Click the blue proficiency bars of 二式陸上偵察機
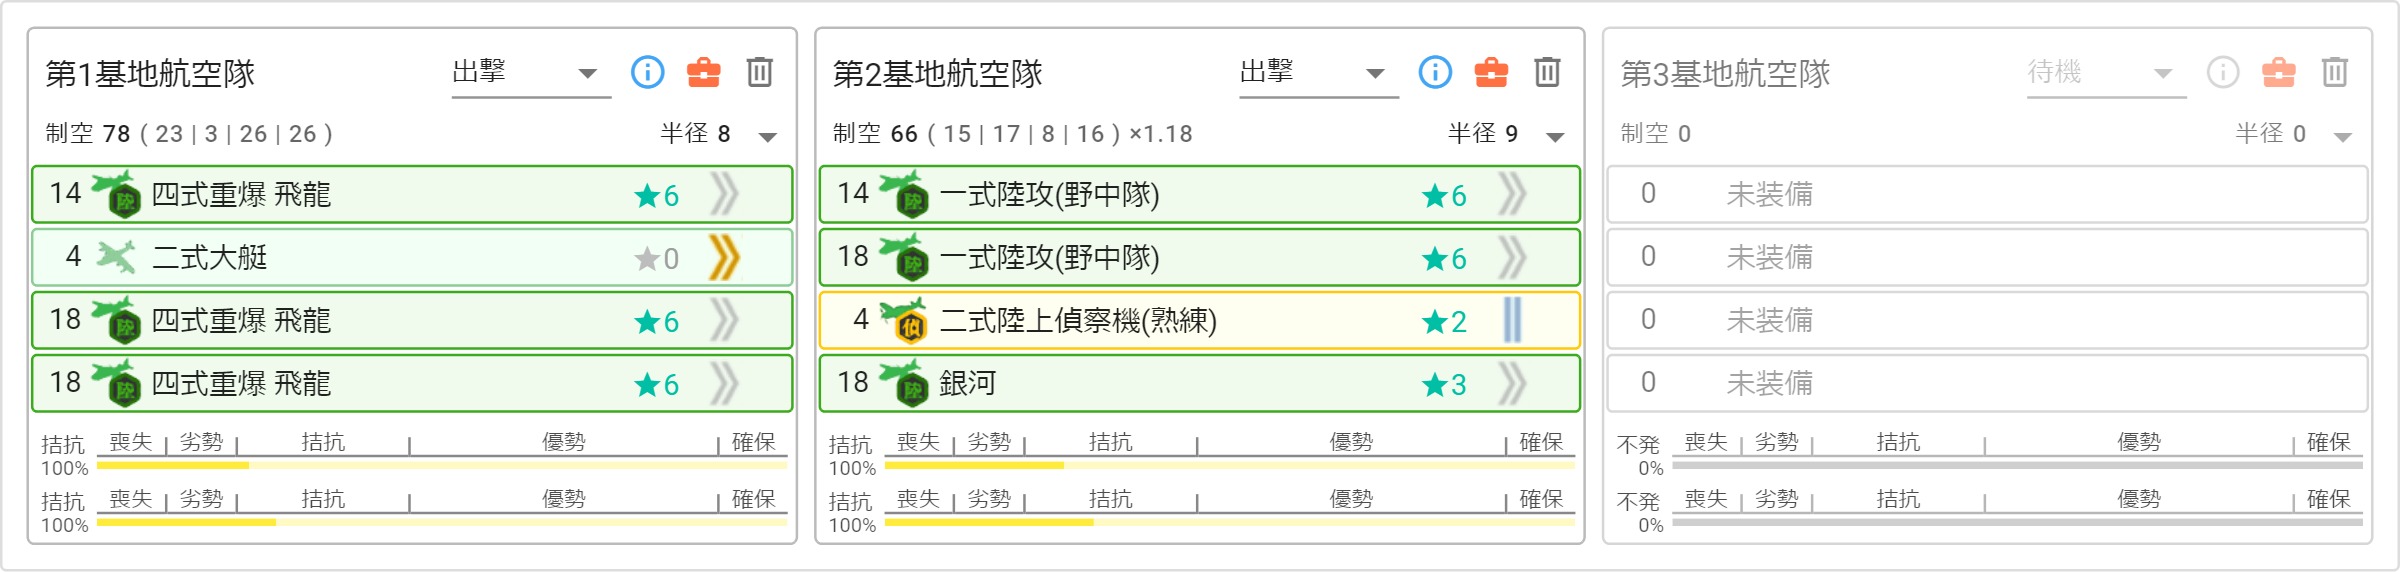Image resolution: width=2400 pixels, height=572 pixels. 1512,320
